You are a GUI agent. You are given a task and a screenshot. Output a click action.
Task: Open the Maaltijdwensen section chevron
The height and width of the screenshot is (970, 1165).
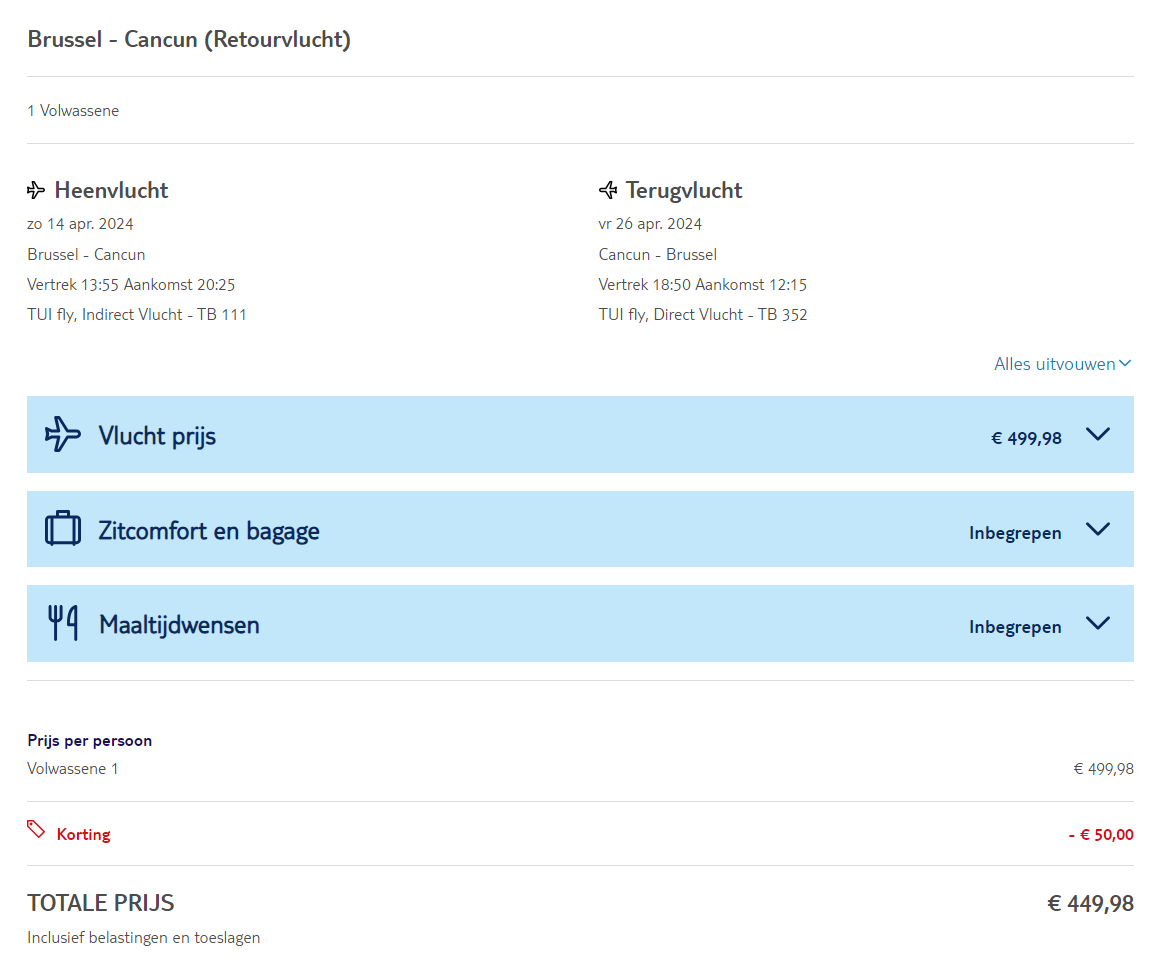pyautogui.click(x=1098, y=623)
